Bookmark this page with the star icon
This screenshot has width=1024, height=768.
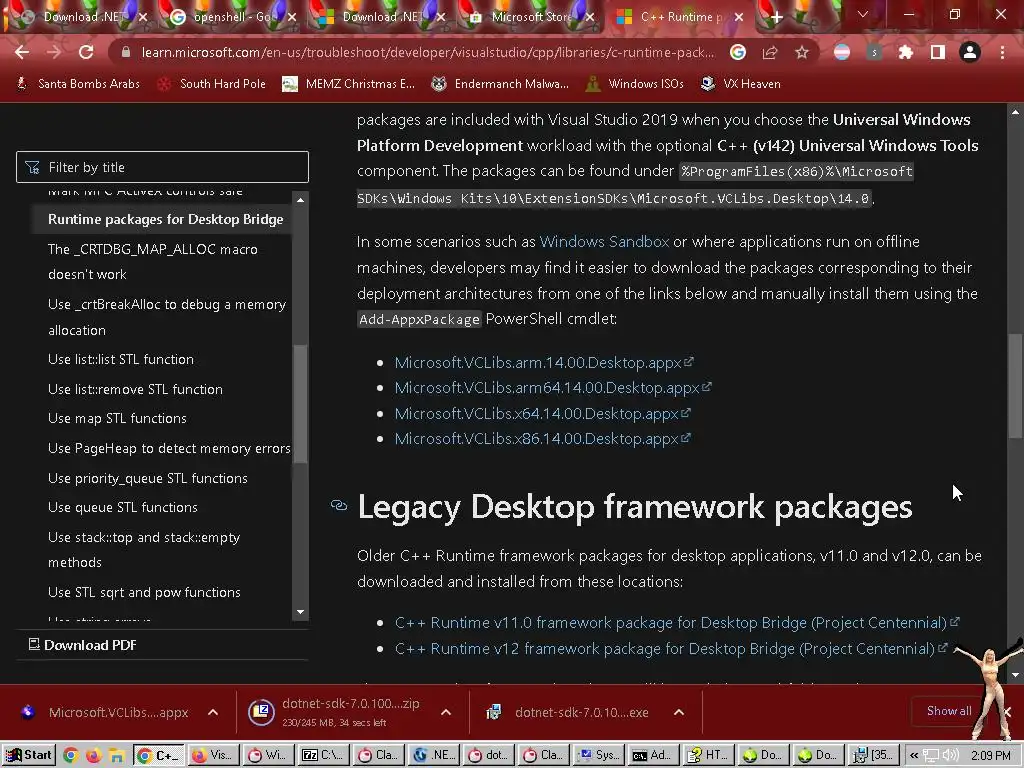[802, 52]
